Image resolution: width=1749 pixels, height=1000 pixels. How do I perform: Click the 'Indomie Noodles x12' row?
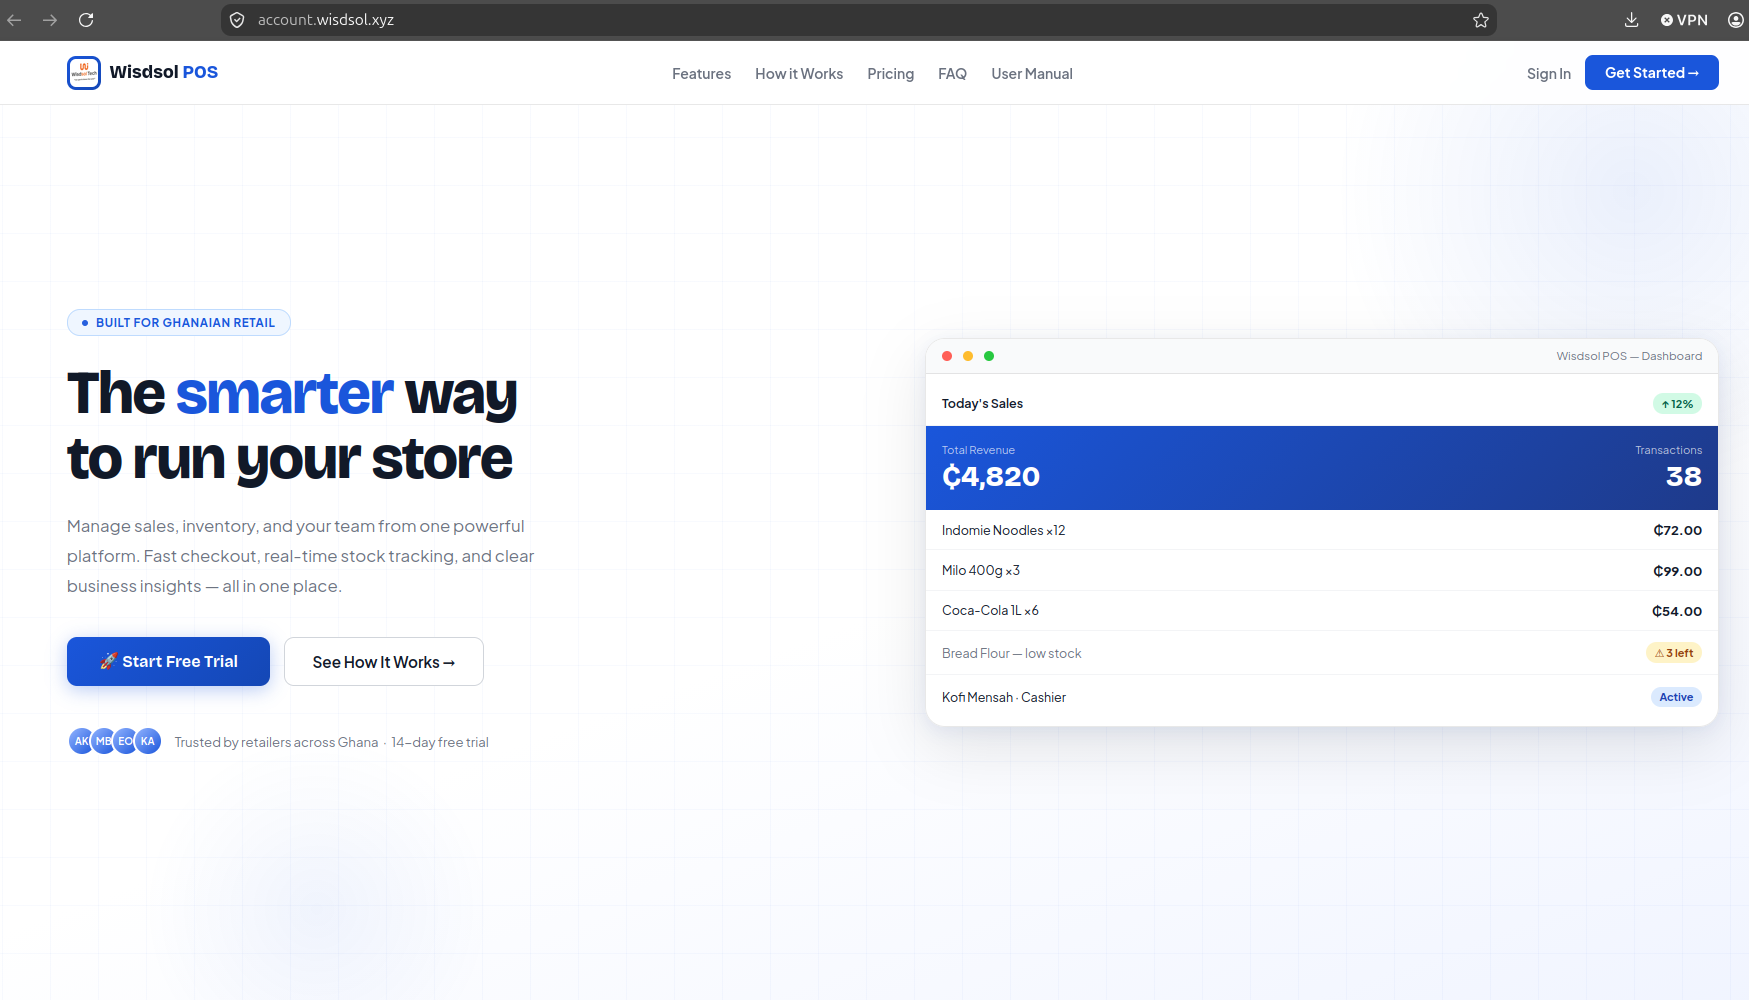point(1322,530)
